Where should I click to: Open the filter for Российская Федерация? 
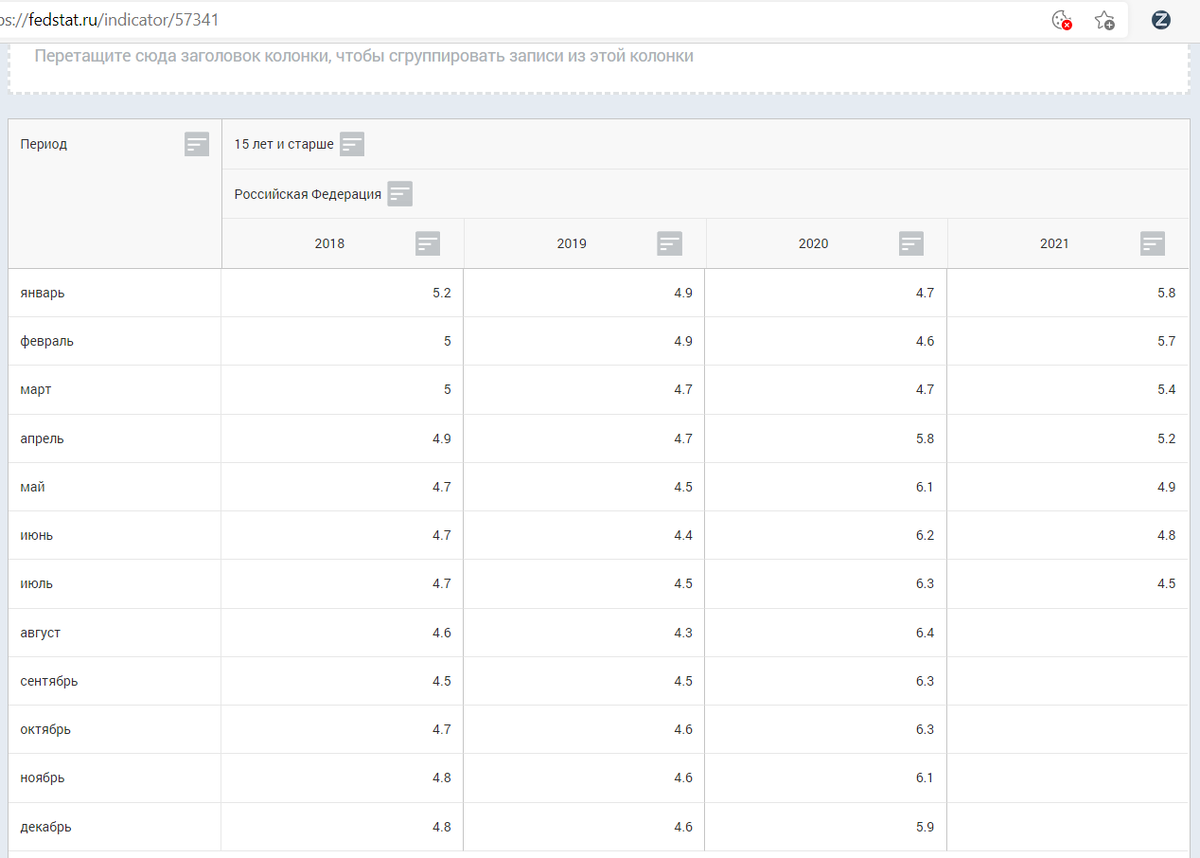(x=400, y=193)
